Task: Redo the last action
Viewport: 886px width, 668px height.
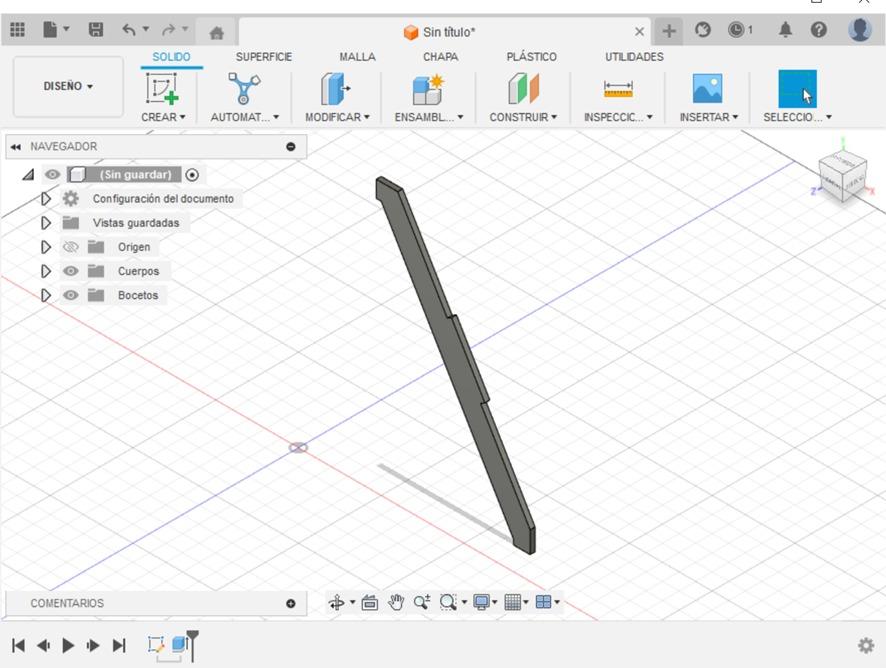Action: coord(168,29)
